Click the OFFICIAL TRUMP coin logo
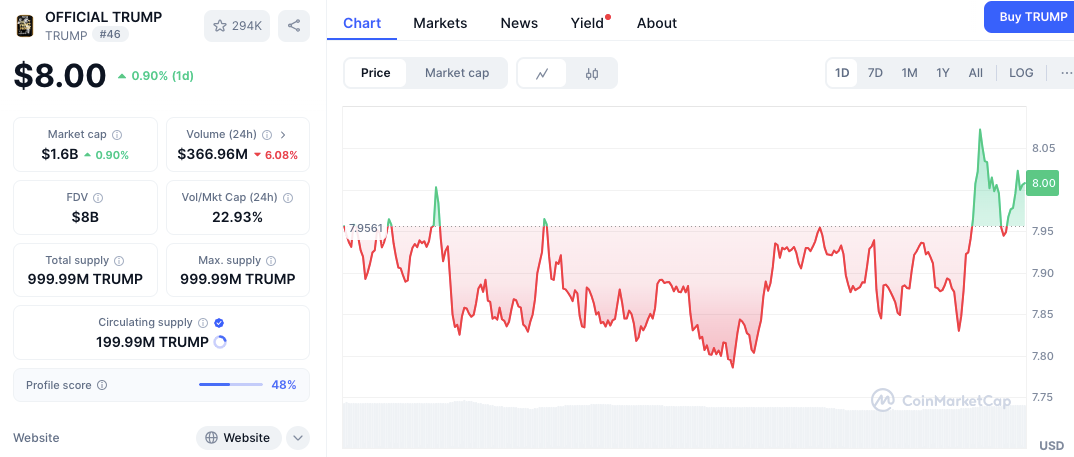The width and height of the screenshot is (1074, 457). click(25, 26)
